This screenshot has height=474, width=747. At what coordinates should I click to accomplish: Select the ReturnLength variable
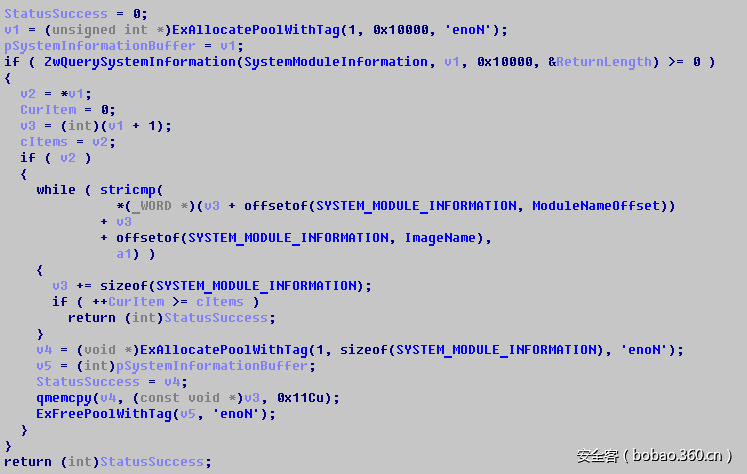tap(604, 62)
